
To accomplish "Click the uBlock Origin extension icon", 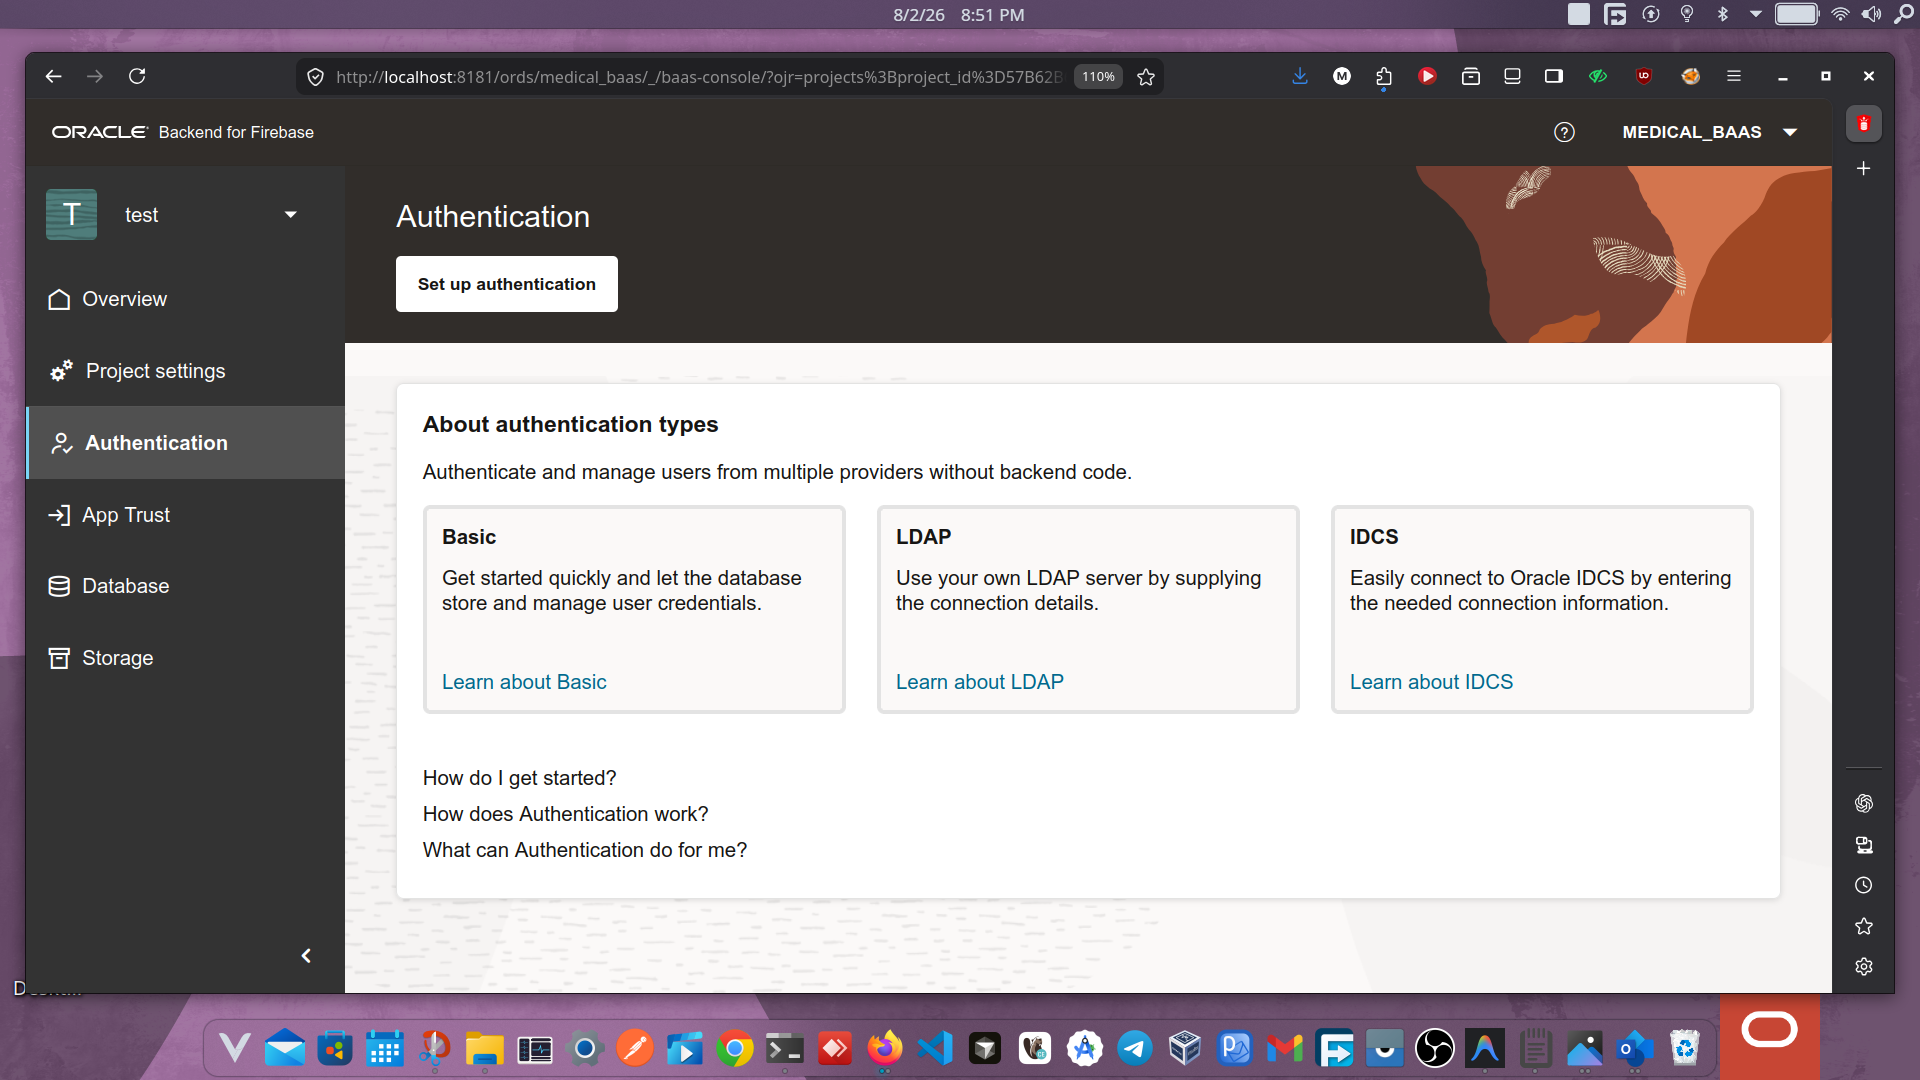I will (x=1643, y=76).
